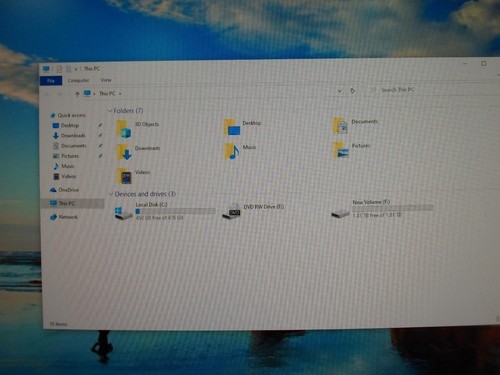Open the 3D Objects folder icon
This screenshot has width=500, height=375.
[124, 129]
